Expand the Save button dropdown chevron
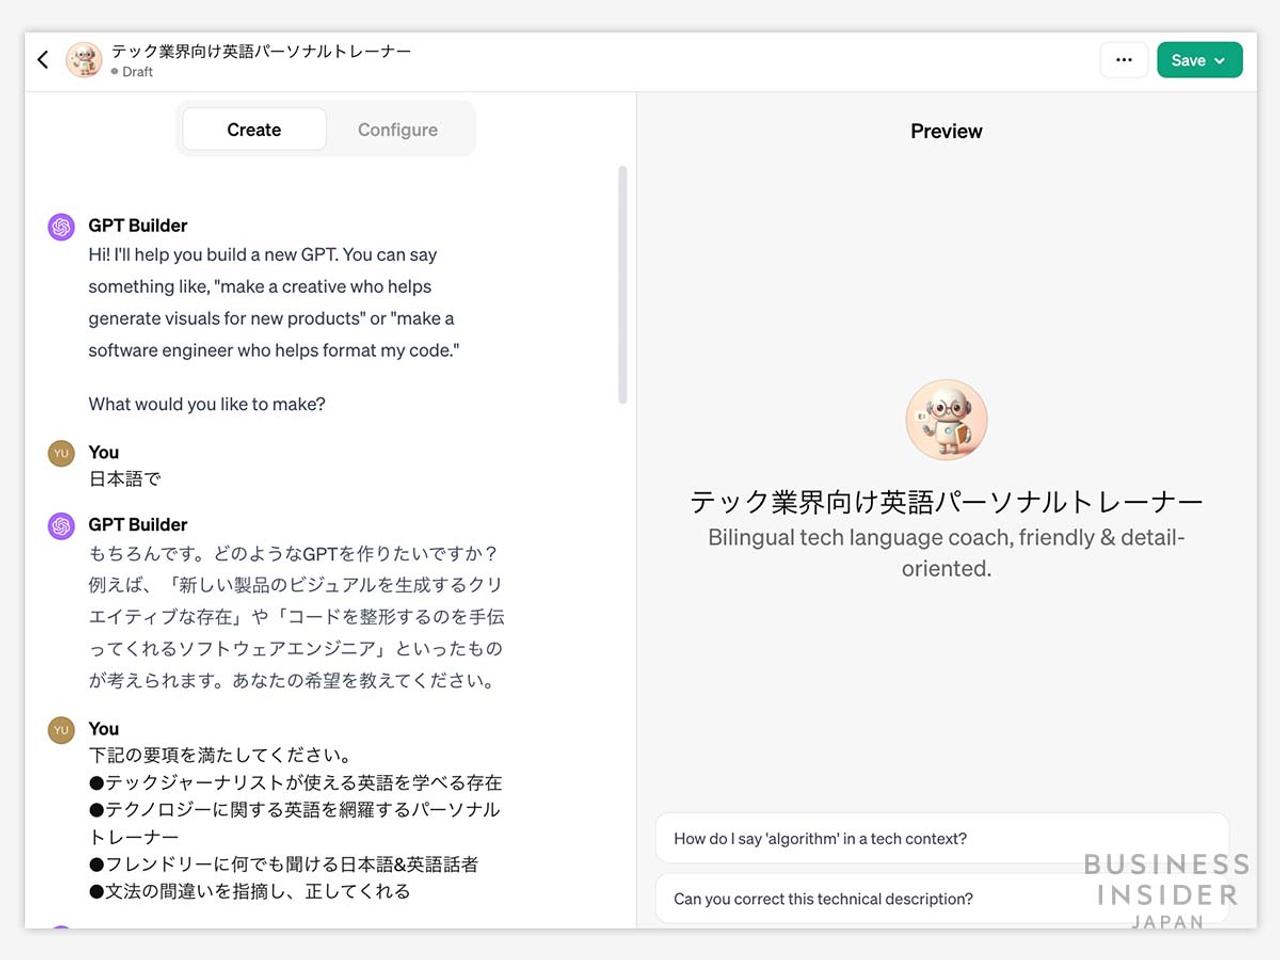 pyautogui.click(x=1220, y=61)
